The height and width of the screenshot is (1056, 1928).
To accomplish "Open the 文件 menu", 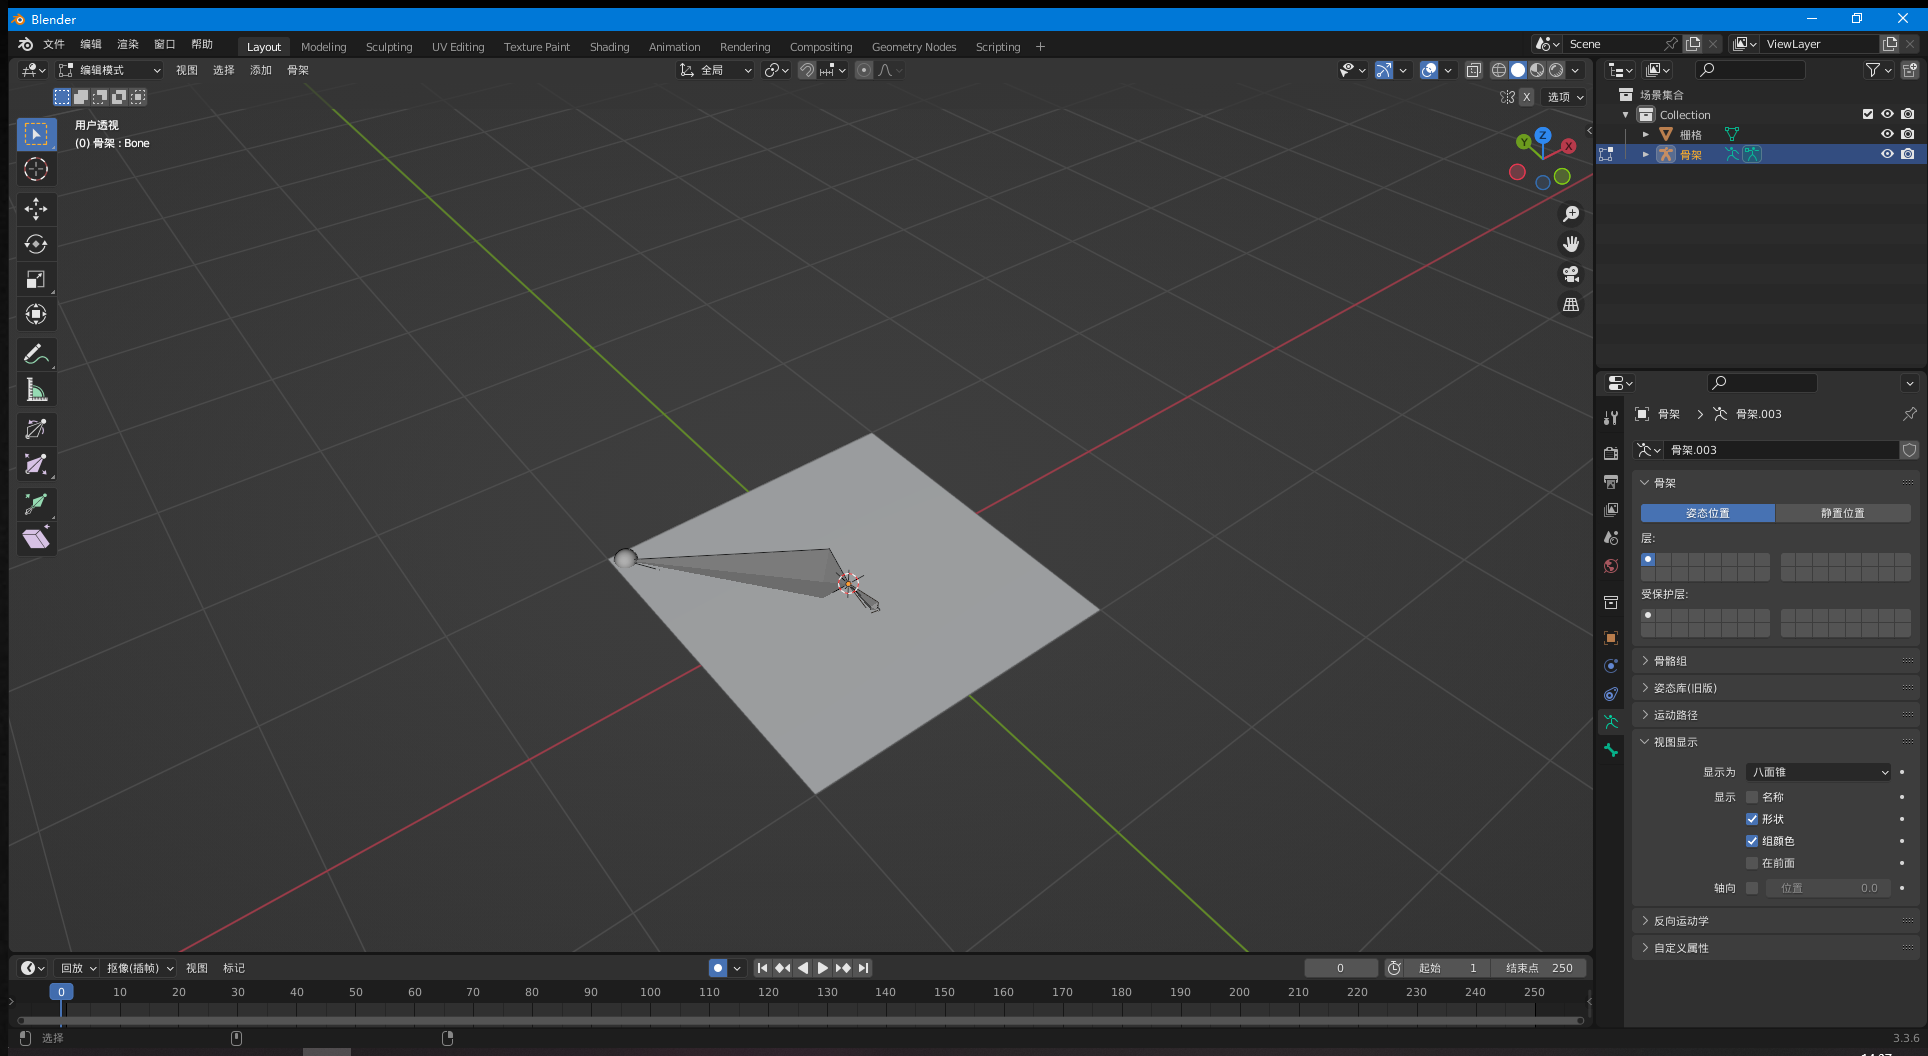I will coord(54,44).
